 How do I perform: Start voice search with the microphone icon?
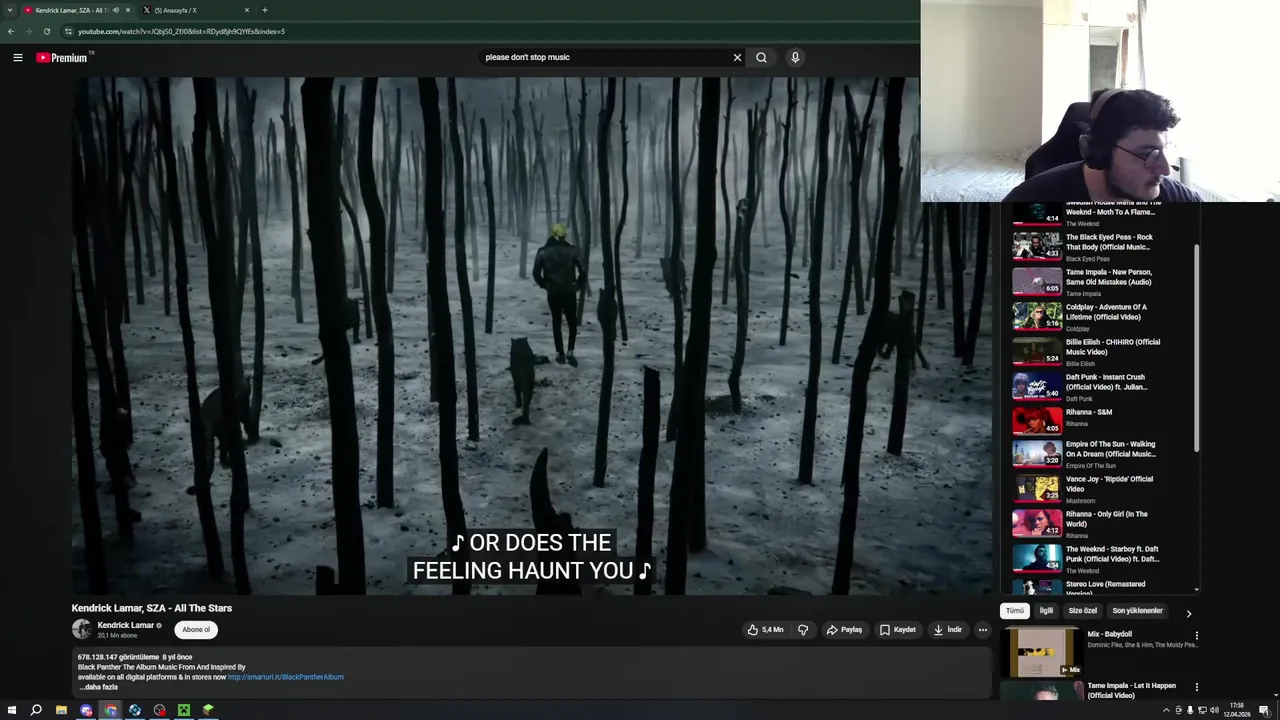click(x=795, y=57)
